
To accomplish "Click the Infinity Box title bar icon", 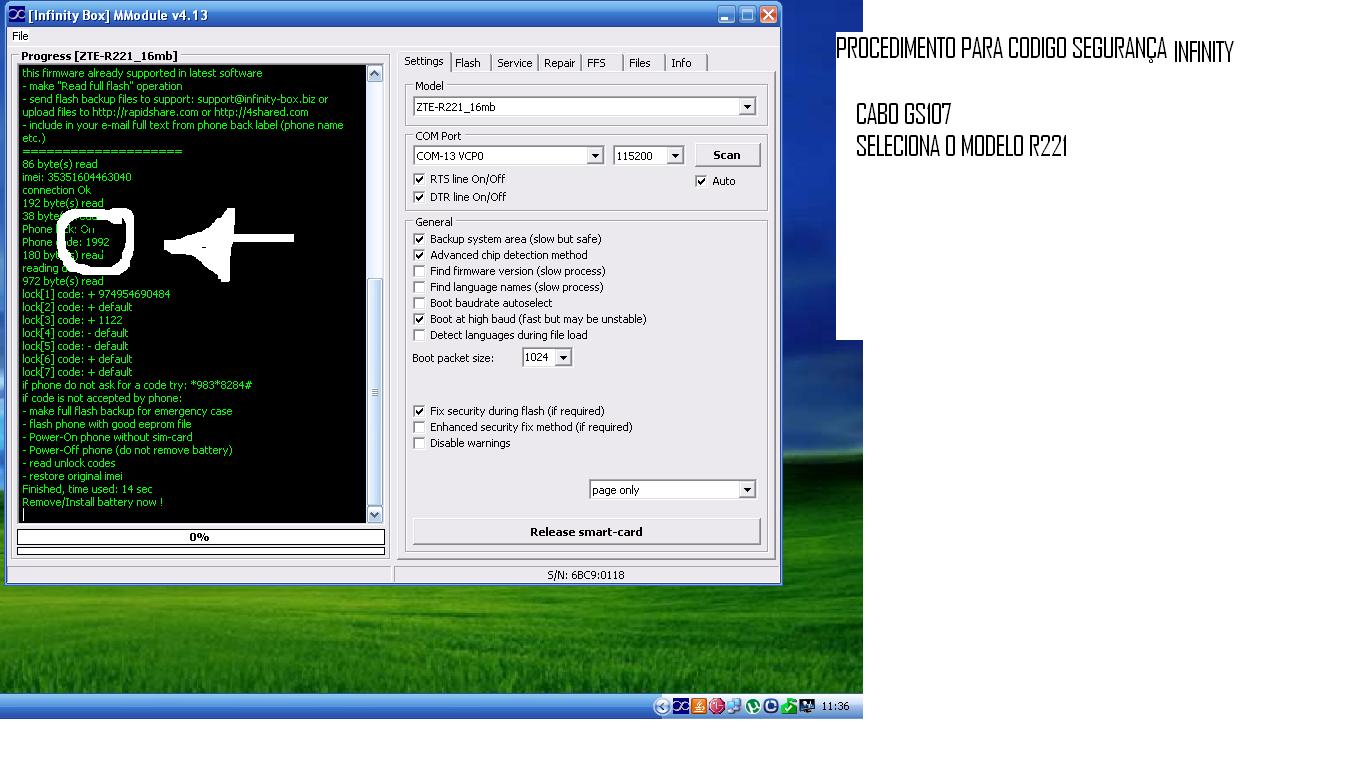I will click(16, 15).
